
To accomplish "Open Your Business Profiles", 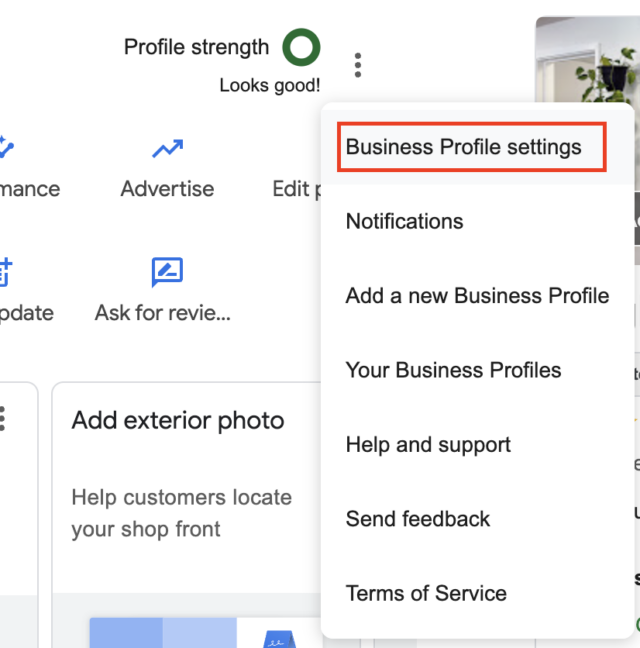I will (x=453, y=370).
